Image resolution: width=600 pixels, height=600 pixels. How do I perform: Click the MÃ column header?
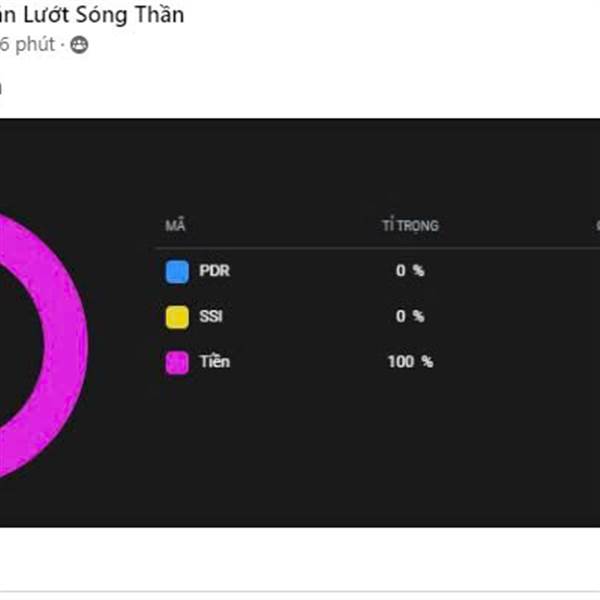pyautogui.click(x=175, y=225)
